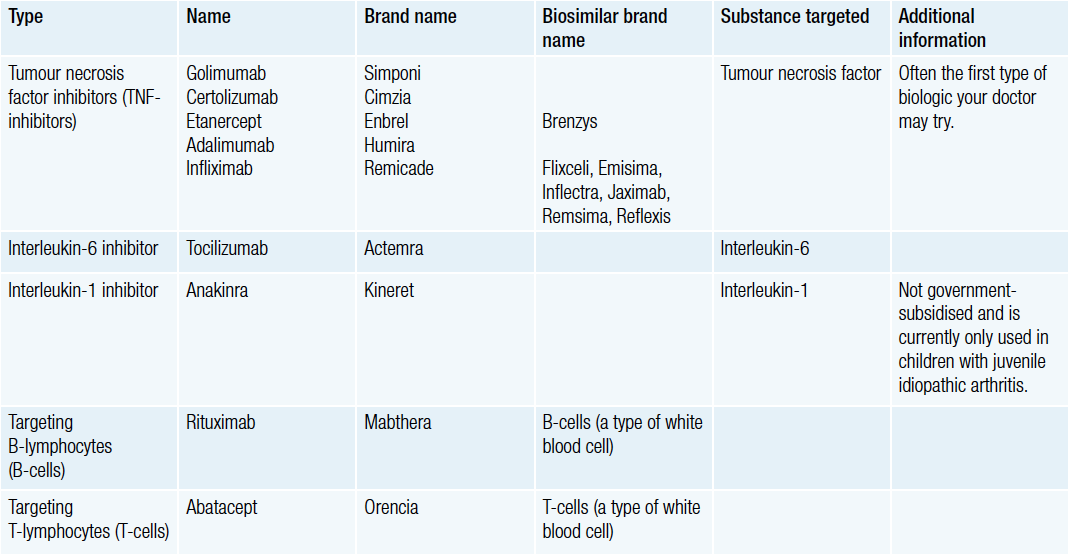Click the Additional information header

pyautogui.click(x=942, y=28)
